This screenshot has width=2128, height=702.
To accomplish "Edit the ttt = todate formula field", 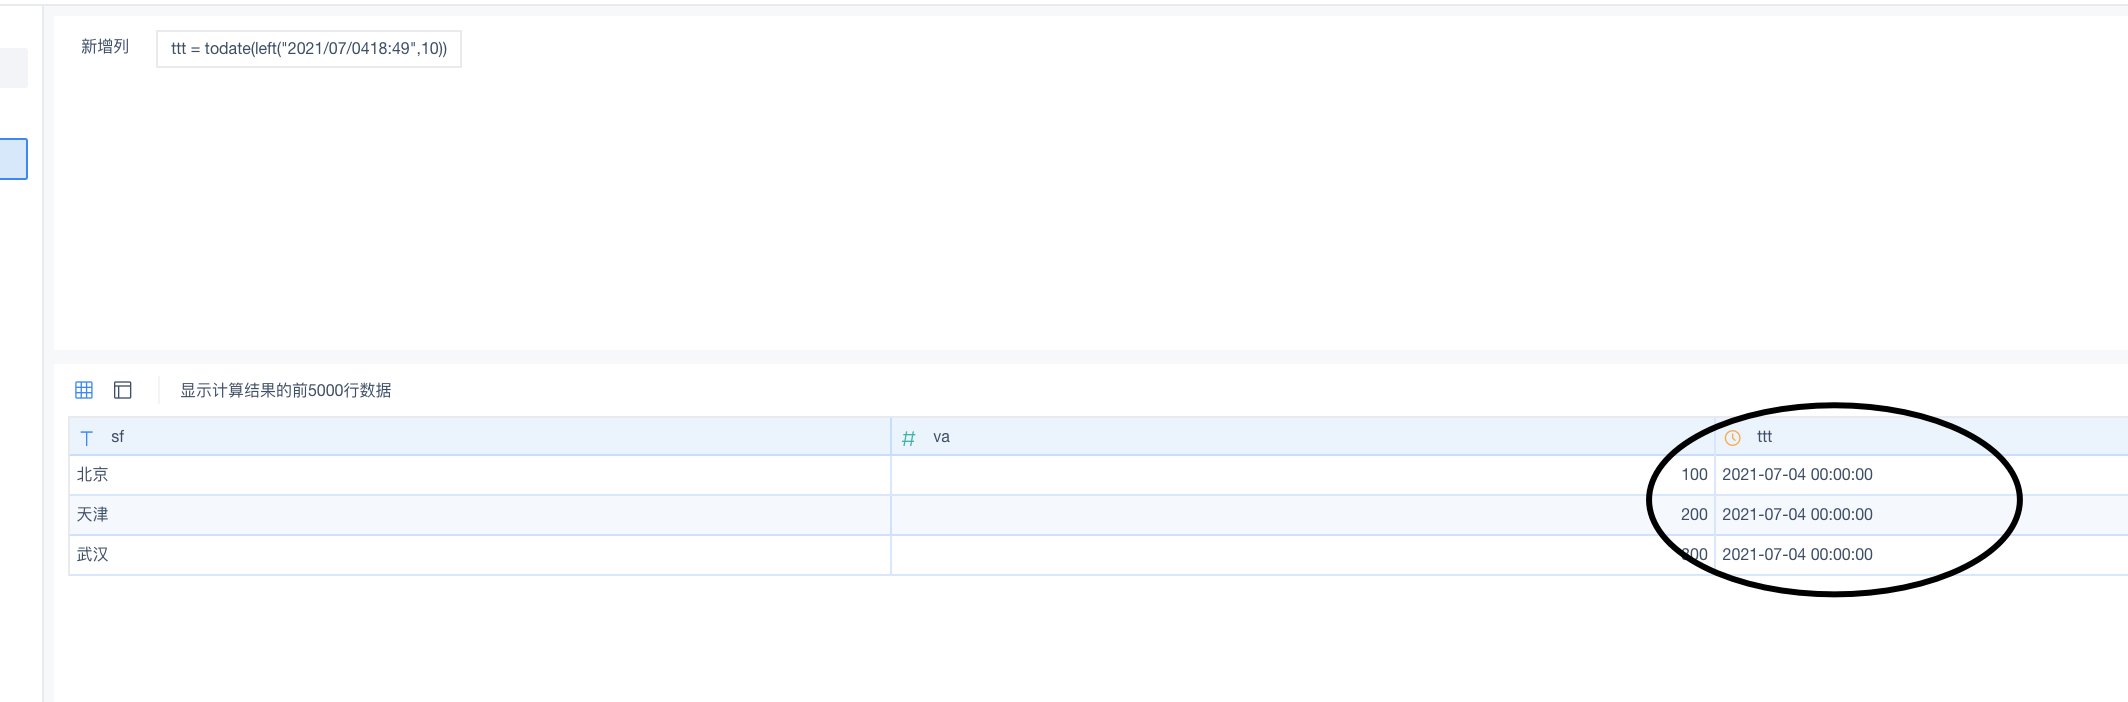I will [x=309, y=49].
